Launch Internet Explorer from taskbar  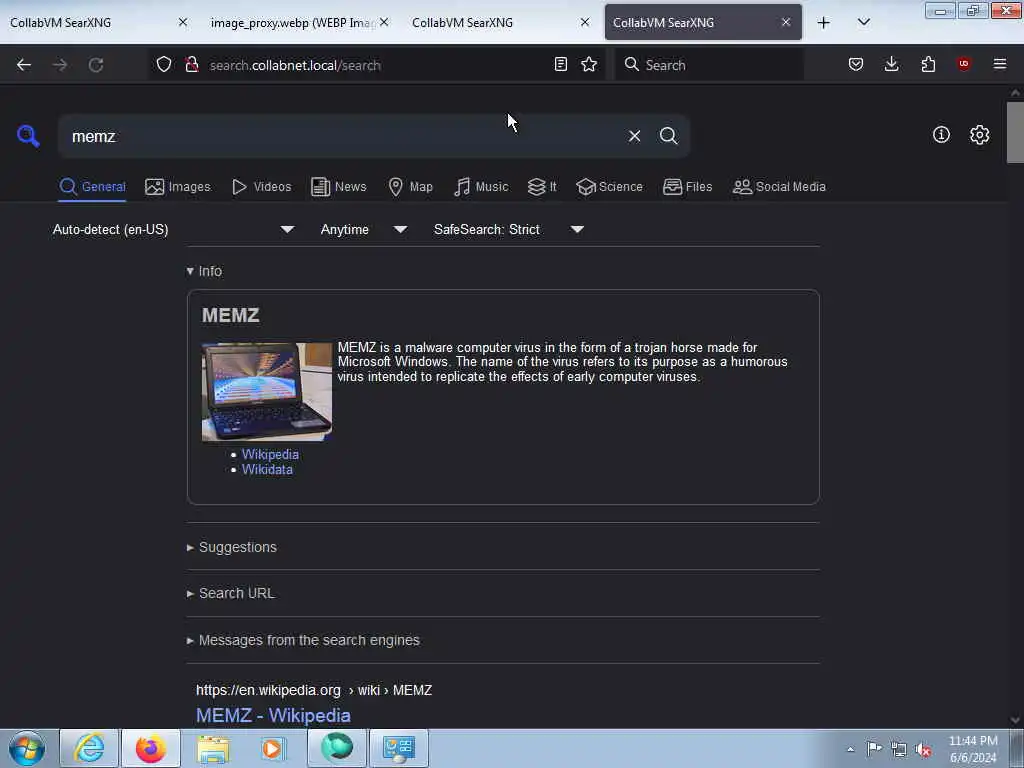pyautogui.click(x=89, y=748)
